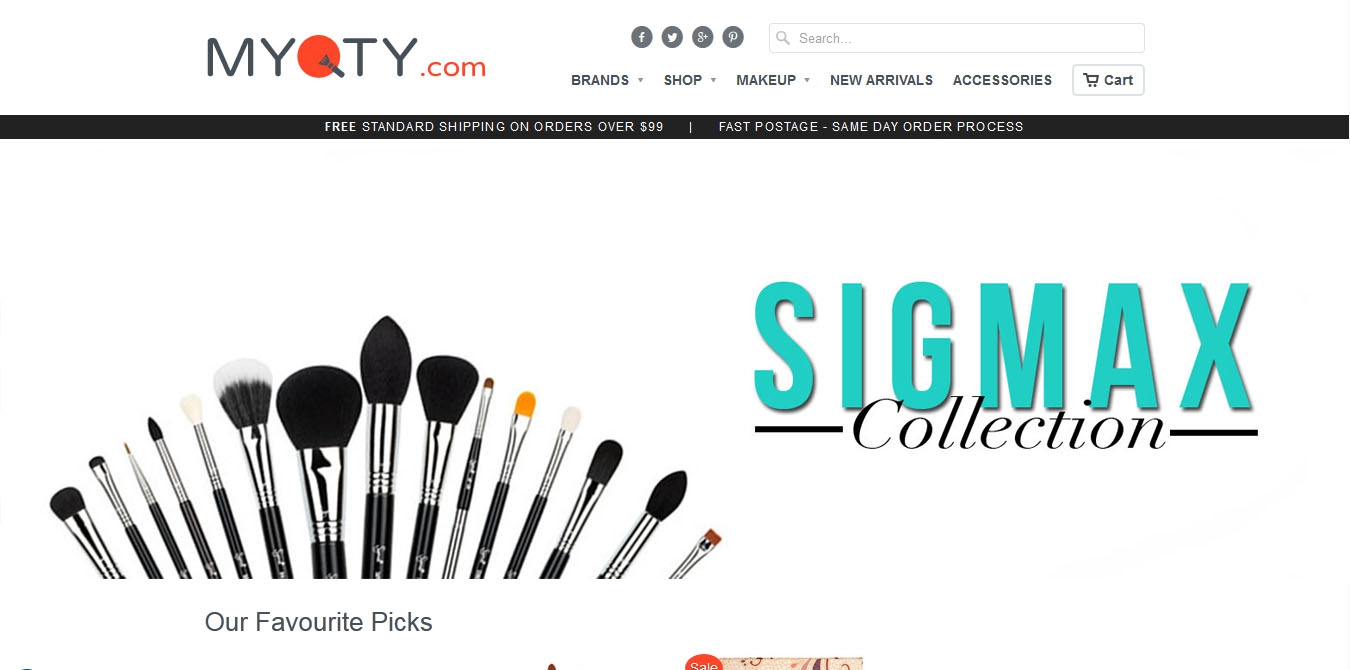
Task: Click the makeup brushes banner image
Action: pos(385,447)
